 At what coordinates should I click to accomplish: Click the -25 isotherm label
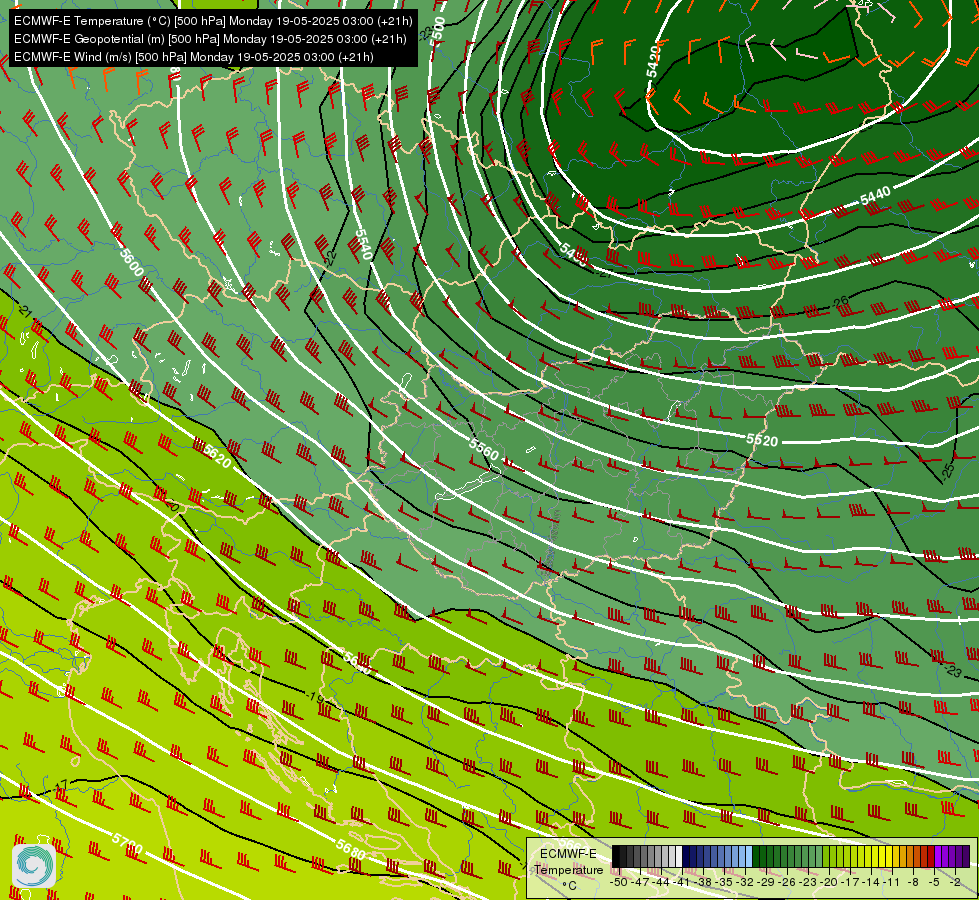pos(948,470)
